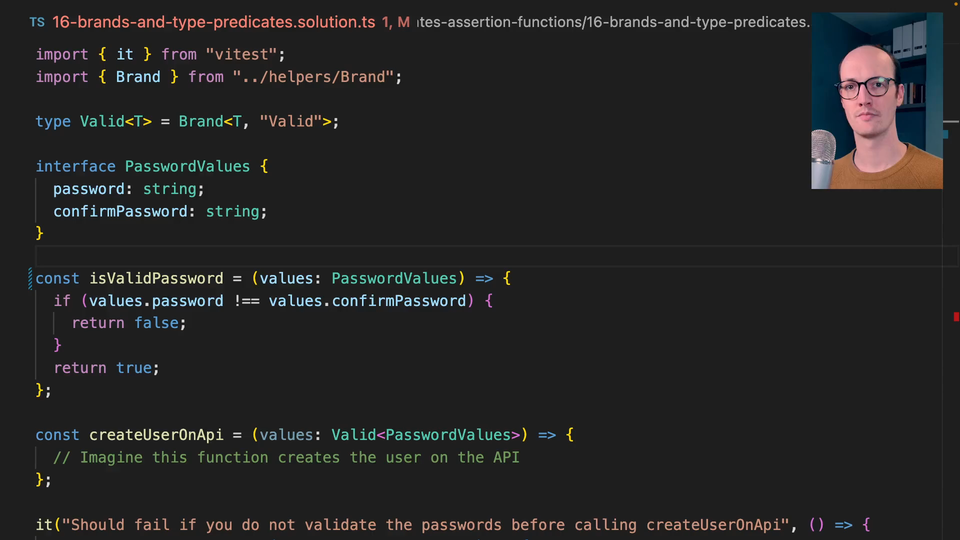Click the password property in the interface
The image size is (960, 540).
[88, 189]
